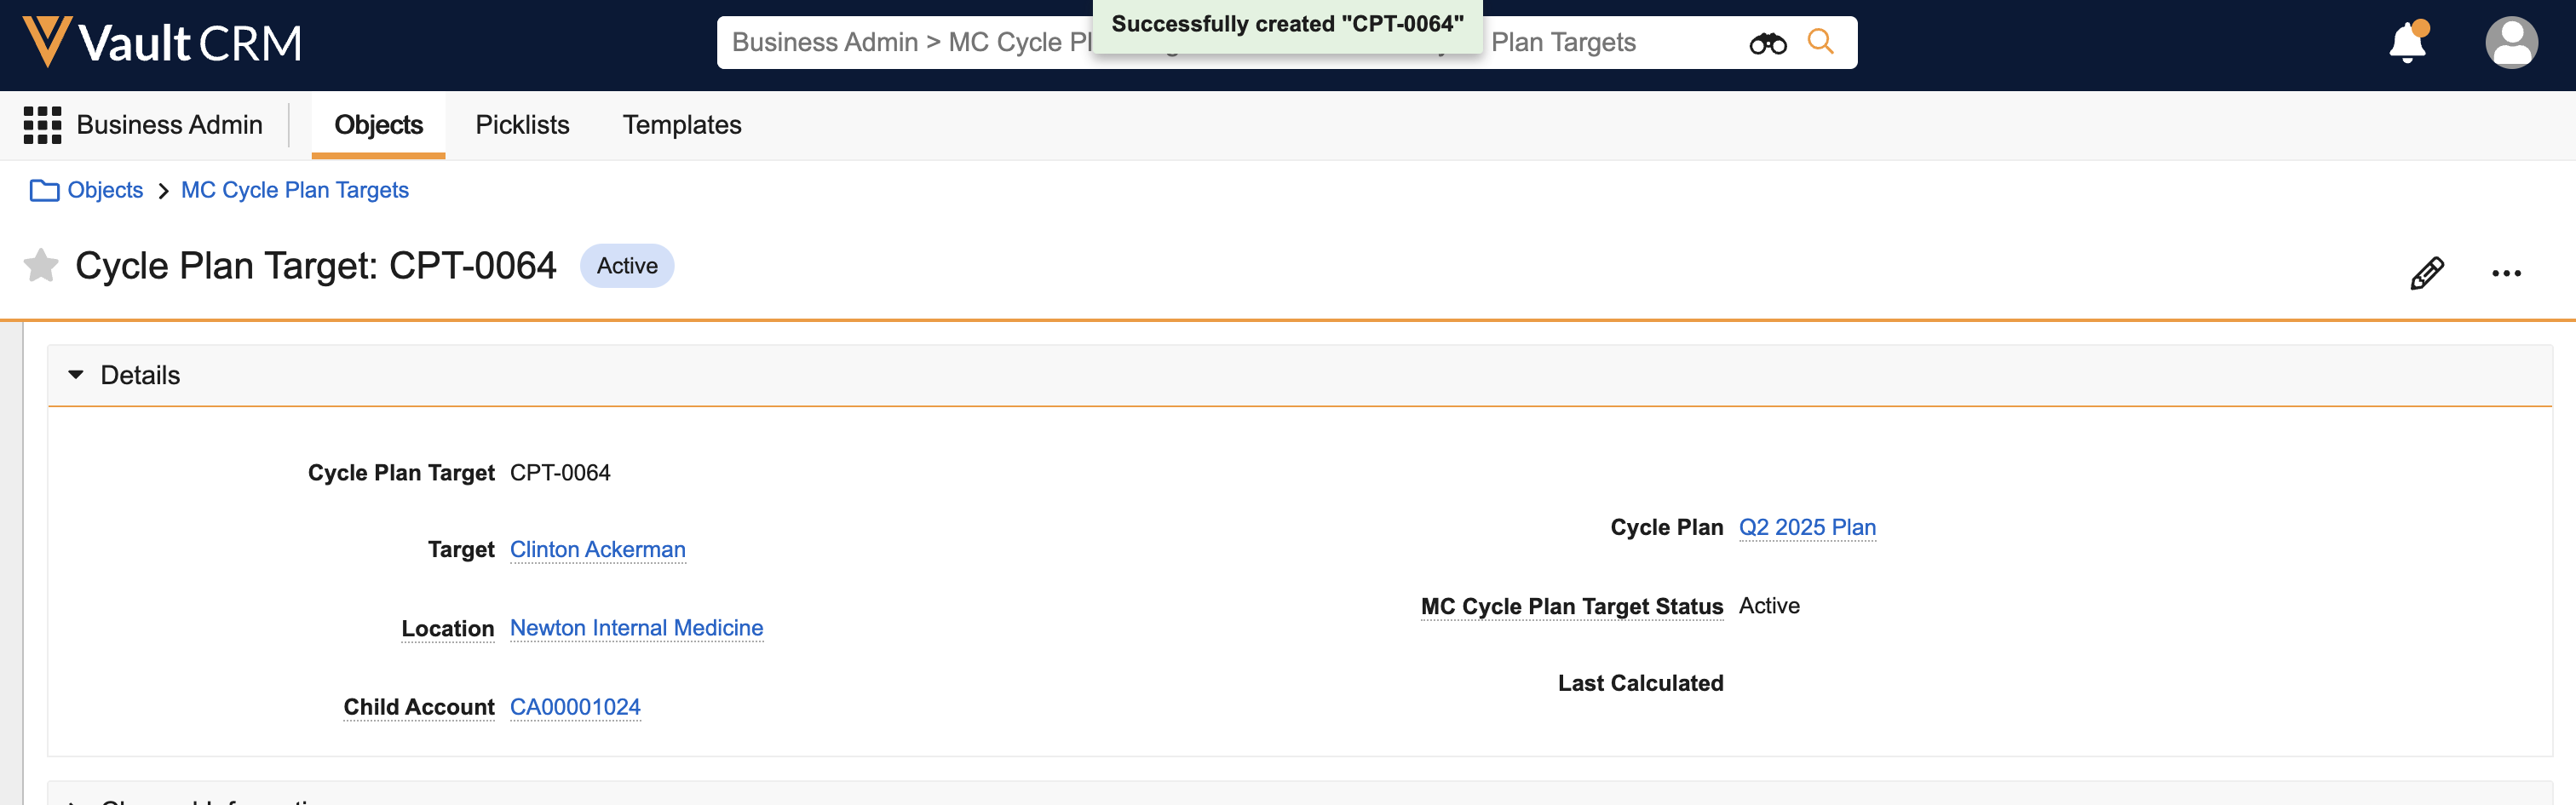This screenshot has width=2576, height=805.
Task: Click the Vault CRM logo
Action: click(x=162, y=43)
